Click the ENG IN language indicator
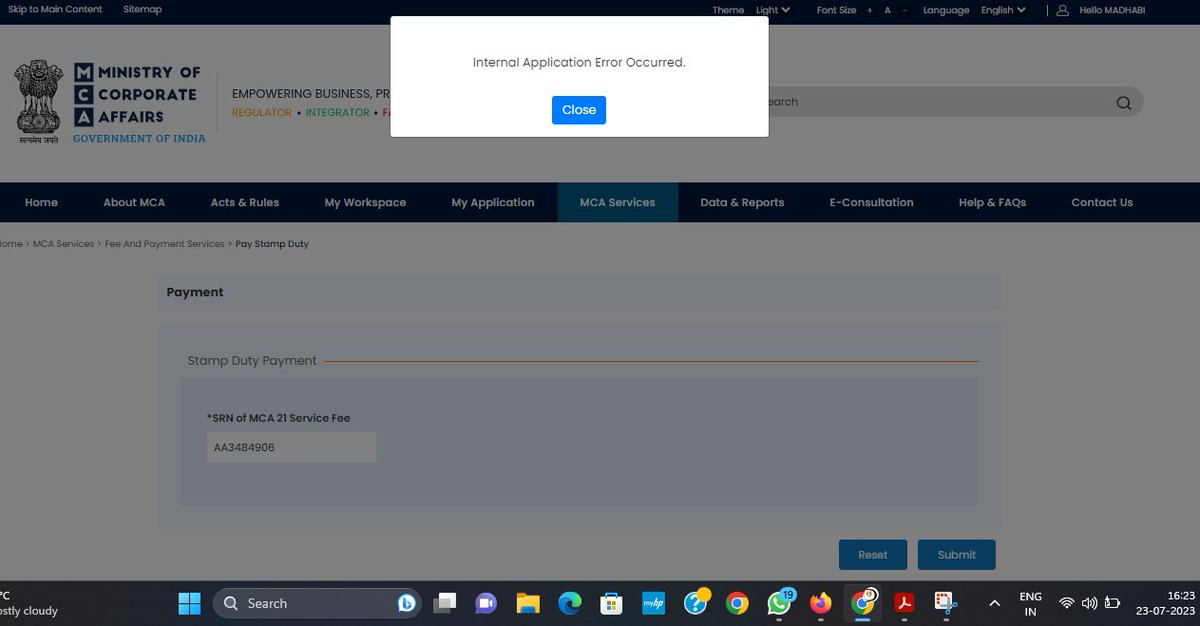This screenshot has height=626, width=1200. [1030, 603]
